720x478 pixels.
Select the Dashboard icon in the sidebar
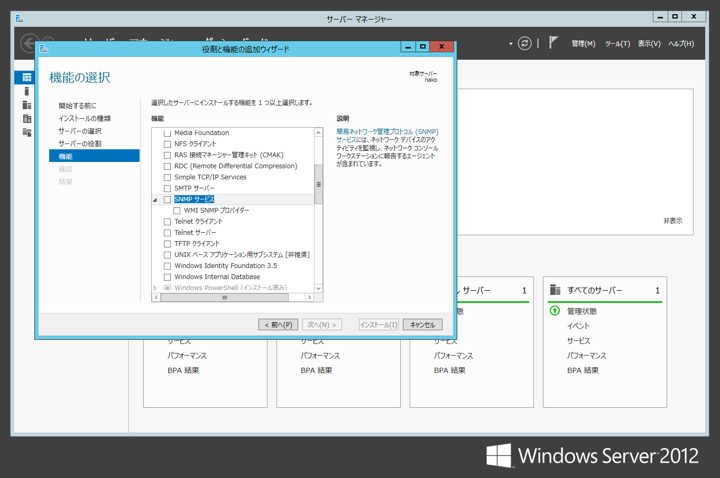pos(27,77)
